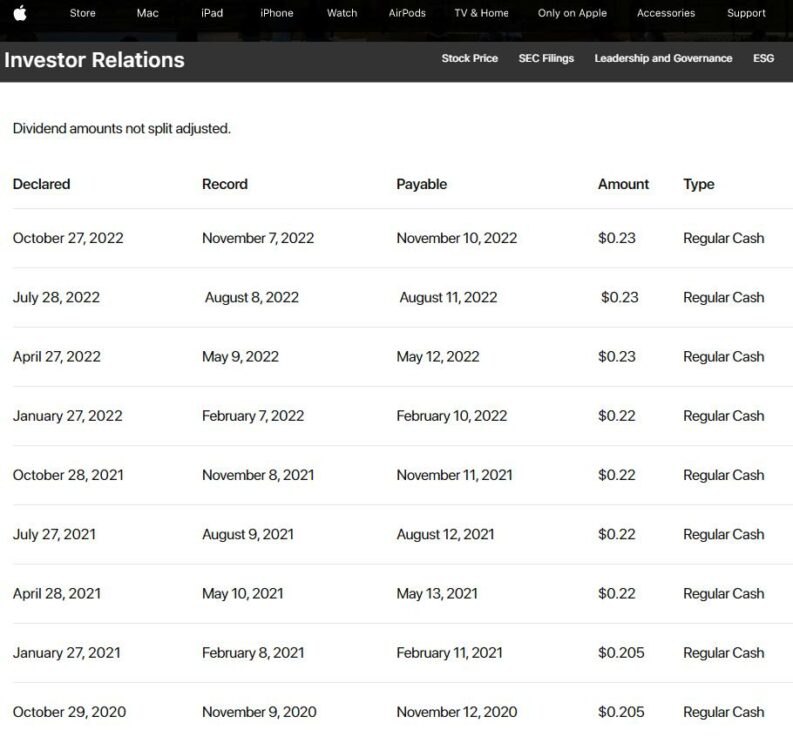Open Leadership and Governance page

click(663, 59)
